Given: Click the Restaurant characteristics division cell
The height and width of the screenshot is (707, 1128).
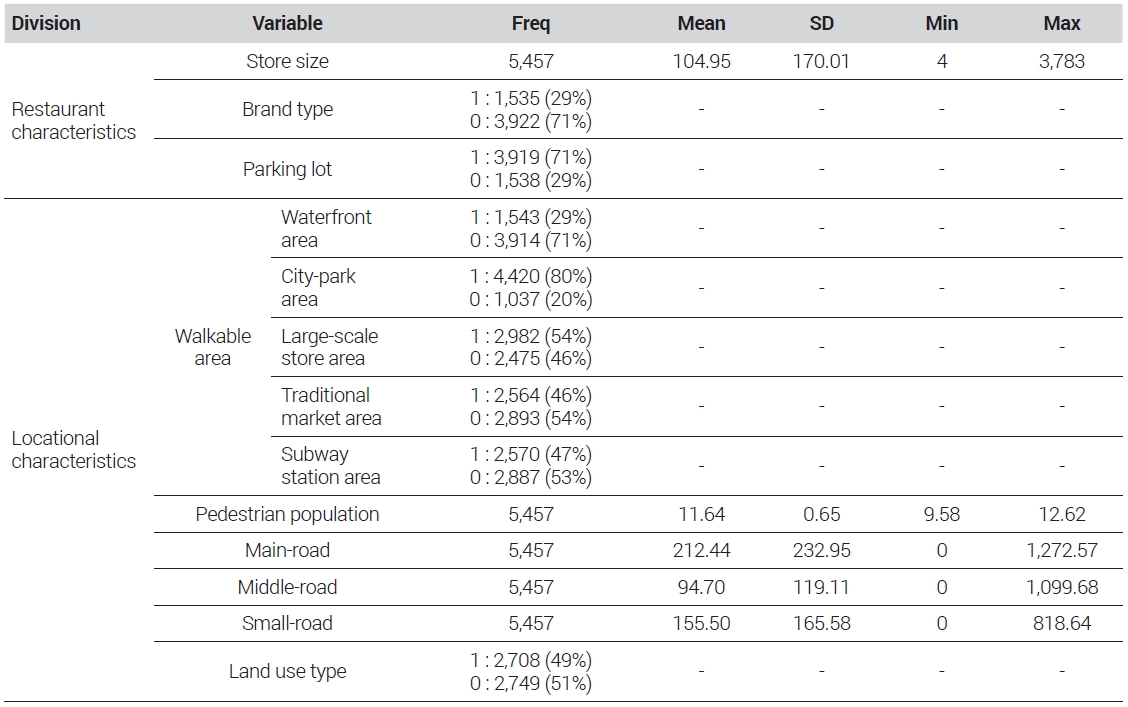Looking at the screenshot, I should (x=73, y=121).
